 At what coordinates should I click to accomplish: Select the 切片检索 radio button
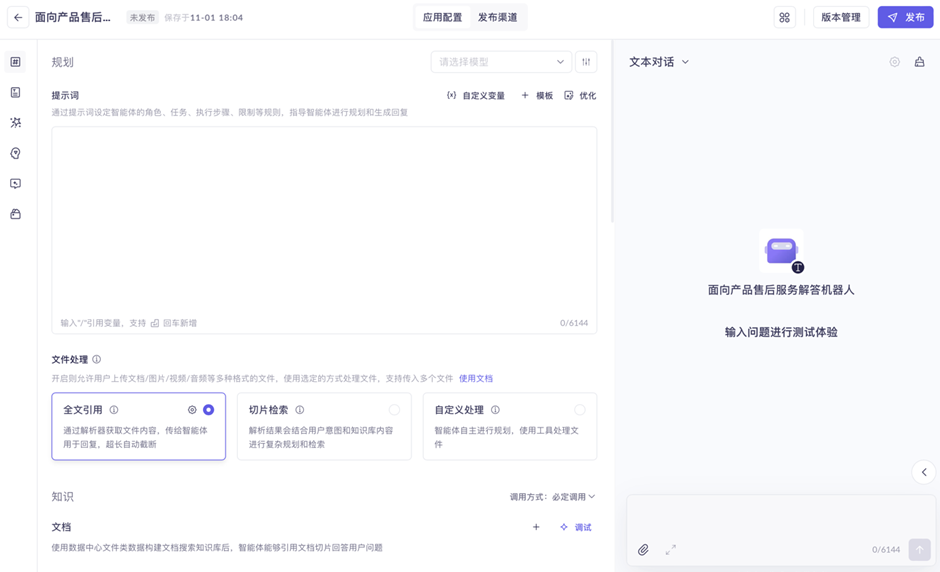[x=394, y=410]
